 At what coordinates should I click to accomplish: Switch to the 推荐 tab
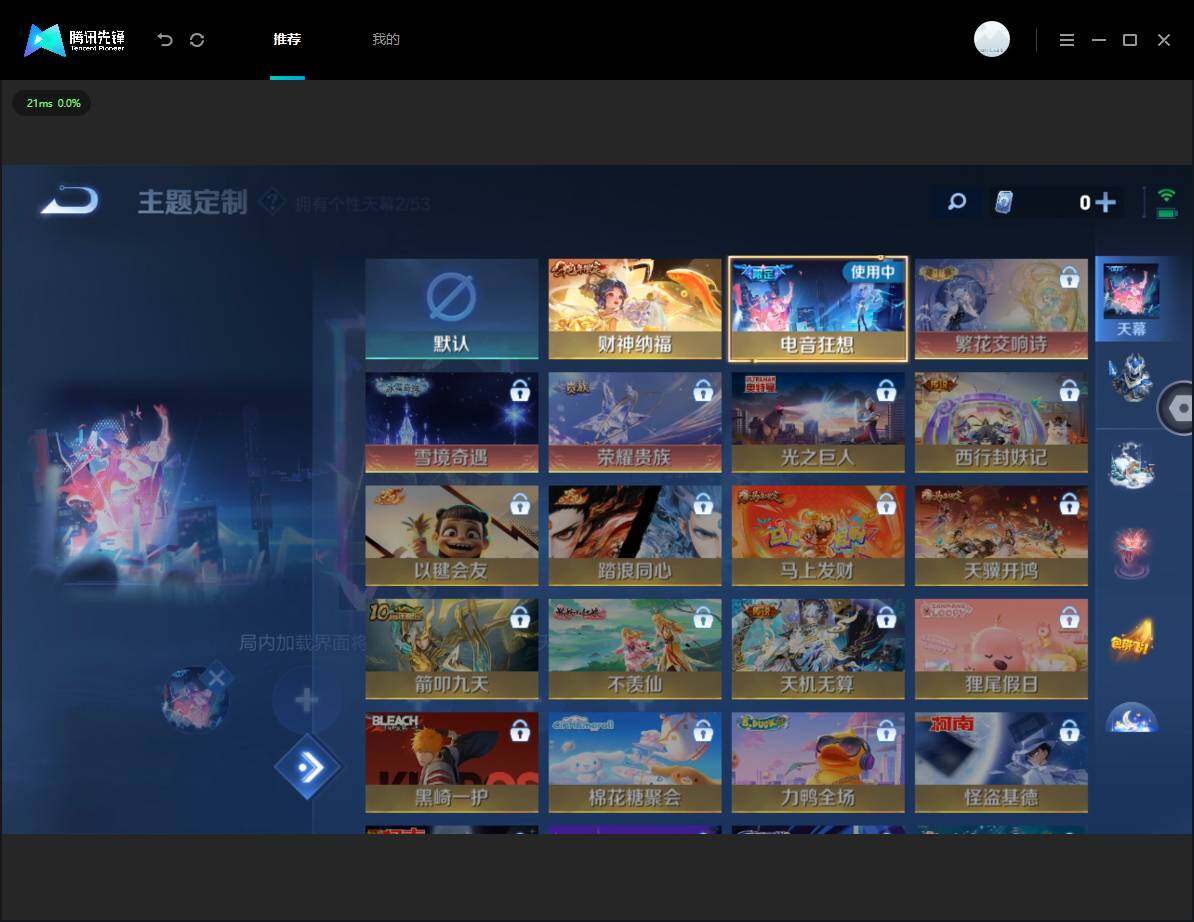click(x=287, y=40)
